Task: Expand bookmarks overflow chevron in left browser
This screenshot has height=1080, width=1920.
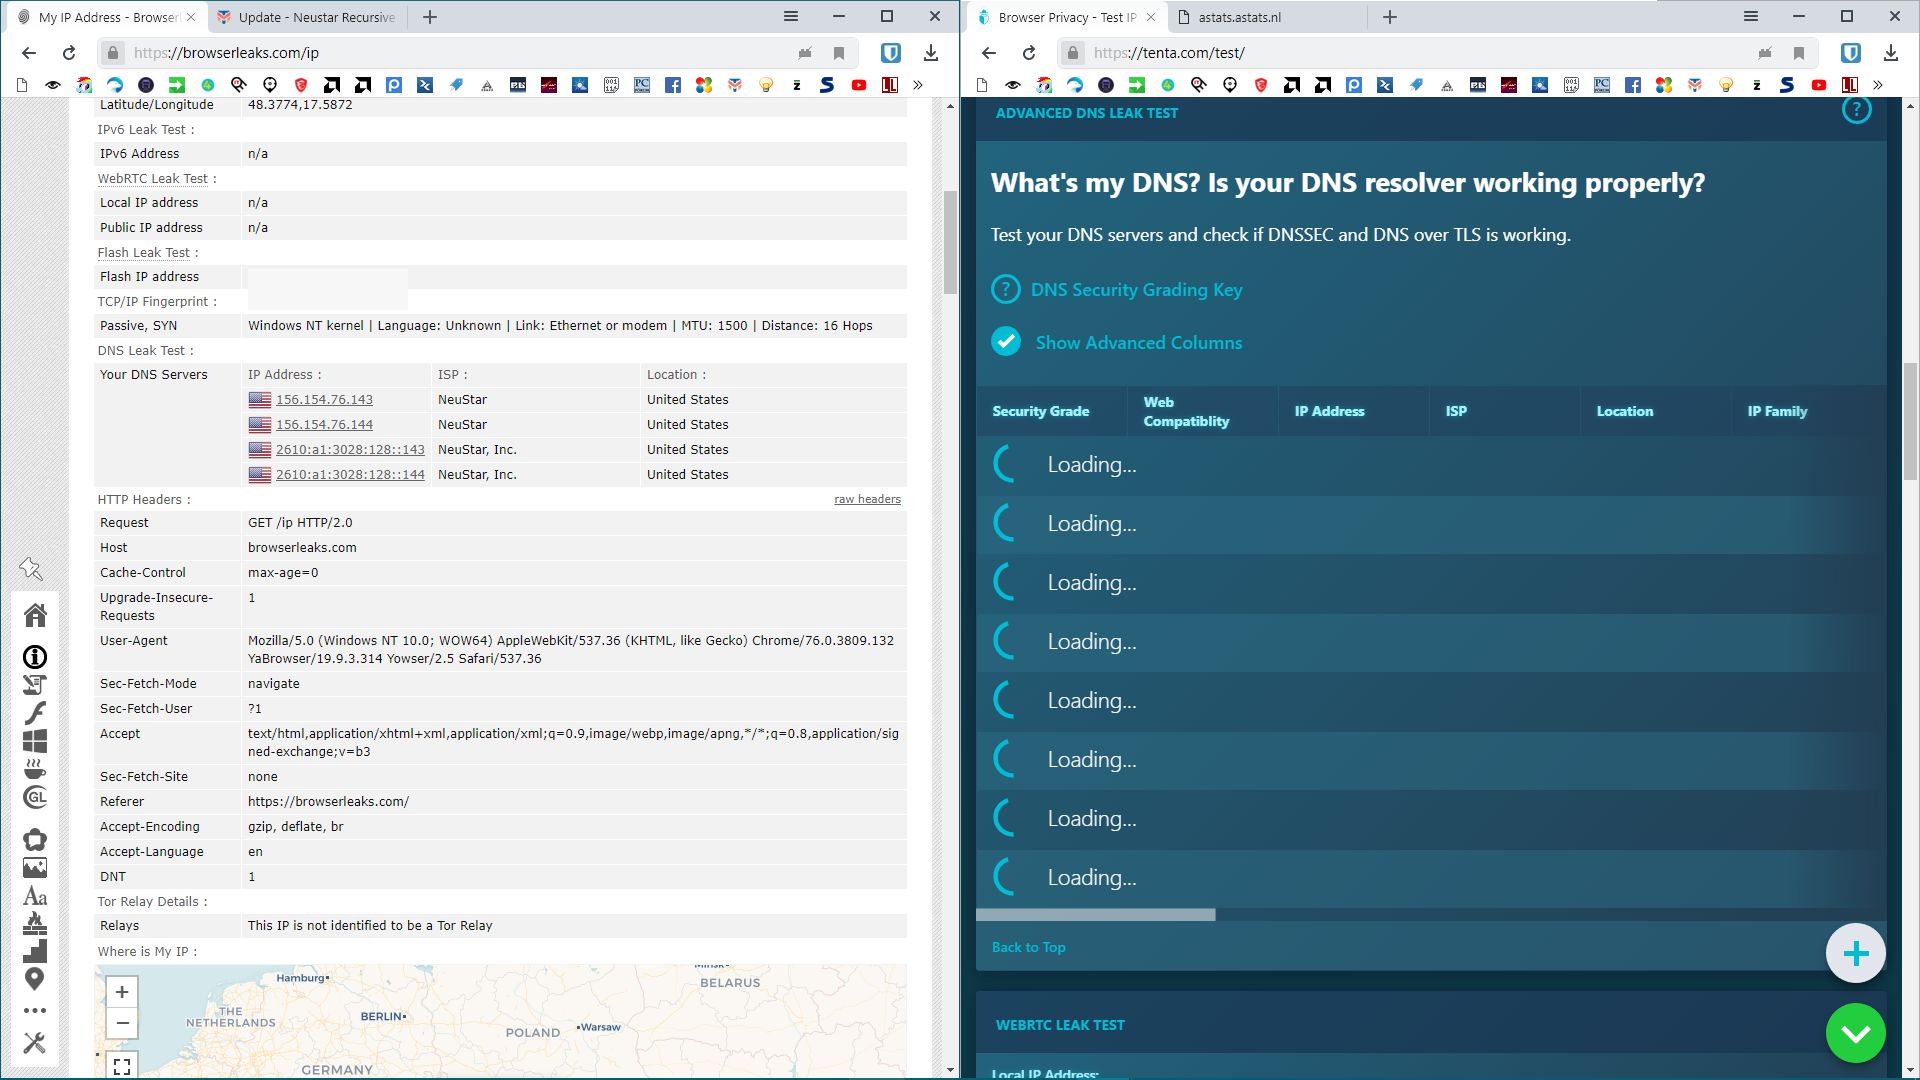Action: coord(918,85)
